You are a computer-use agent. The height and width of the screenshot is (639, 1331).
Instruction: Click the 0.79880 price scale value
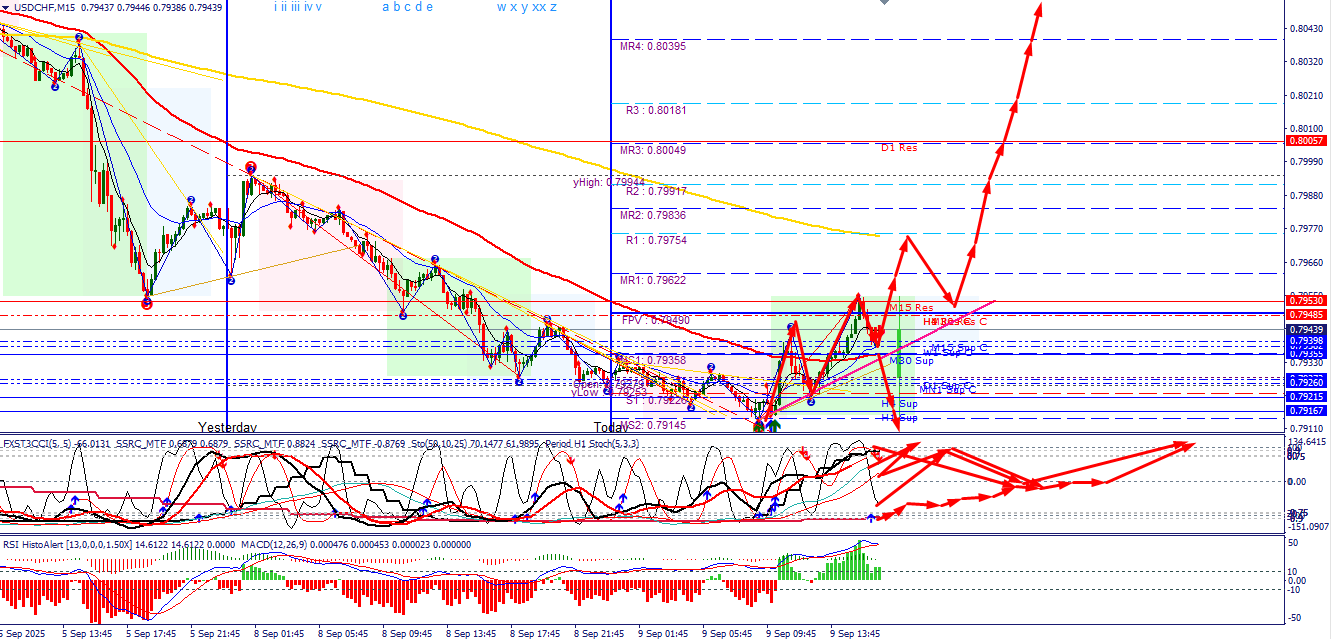coord(1308,196)
